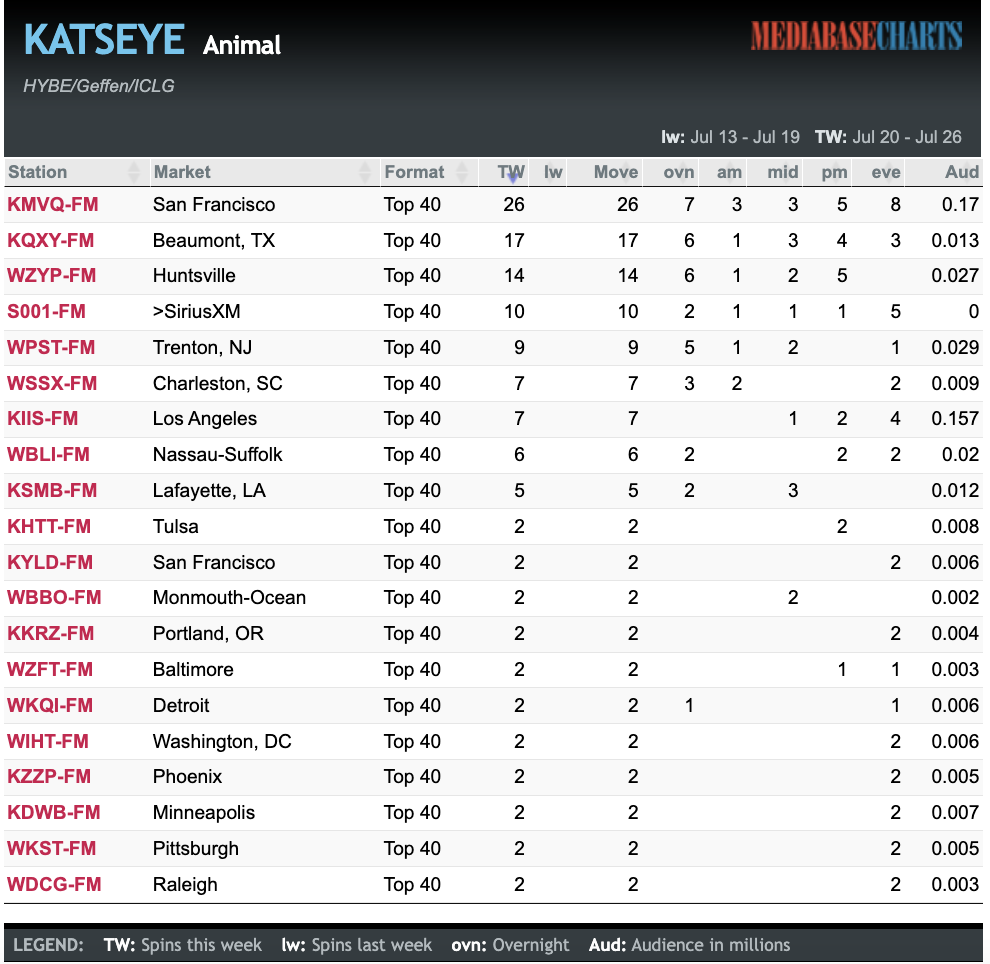Viewport: 990px width, 964px height.
Task: Open the S001-FM station link
Action: tap(46, 312)
